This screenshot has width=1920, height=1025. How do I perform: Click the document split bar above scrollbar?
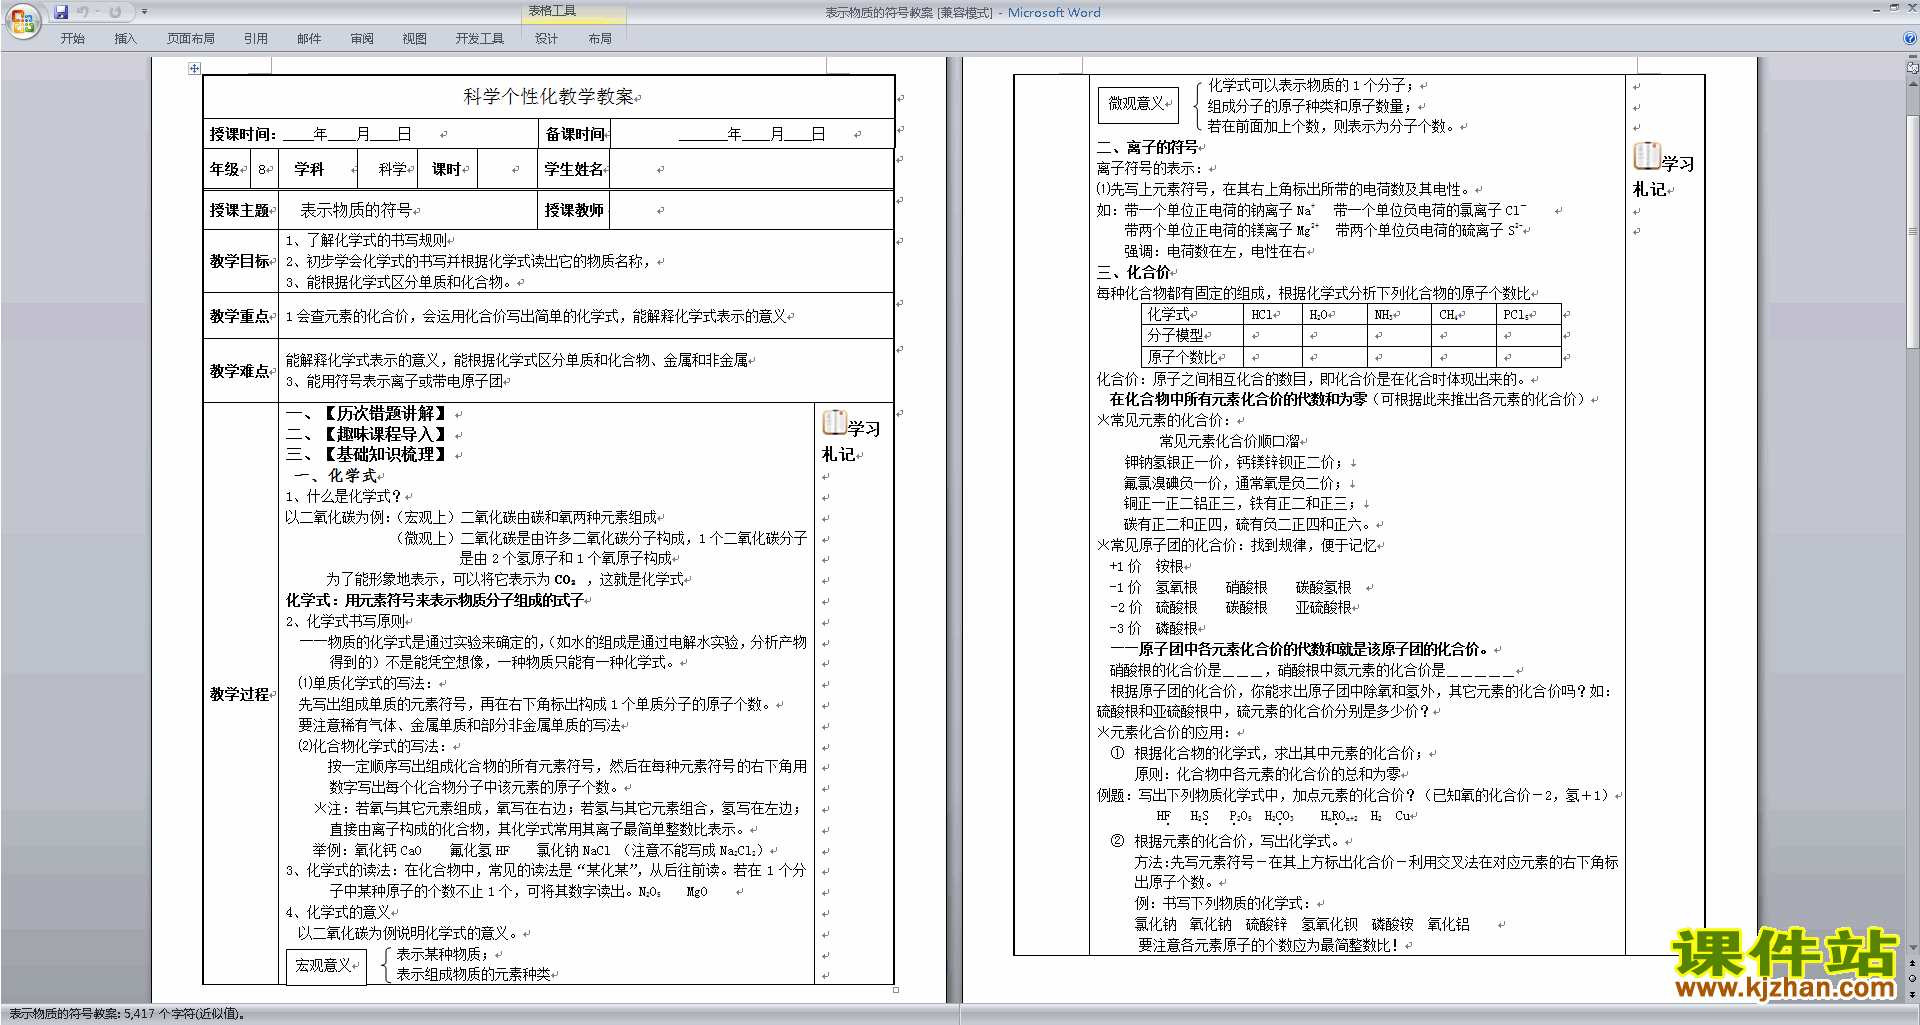click(1913, 57)
